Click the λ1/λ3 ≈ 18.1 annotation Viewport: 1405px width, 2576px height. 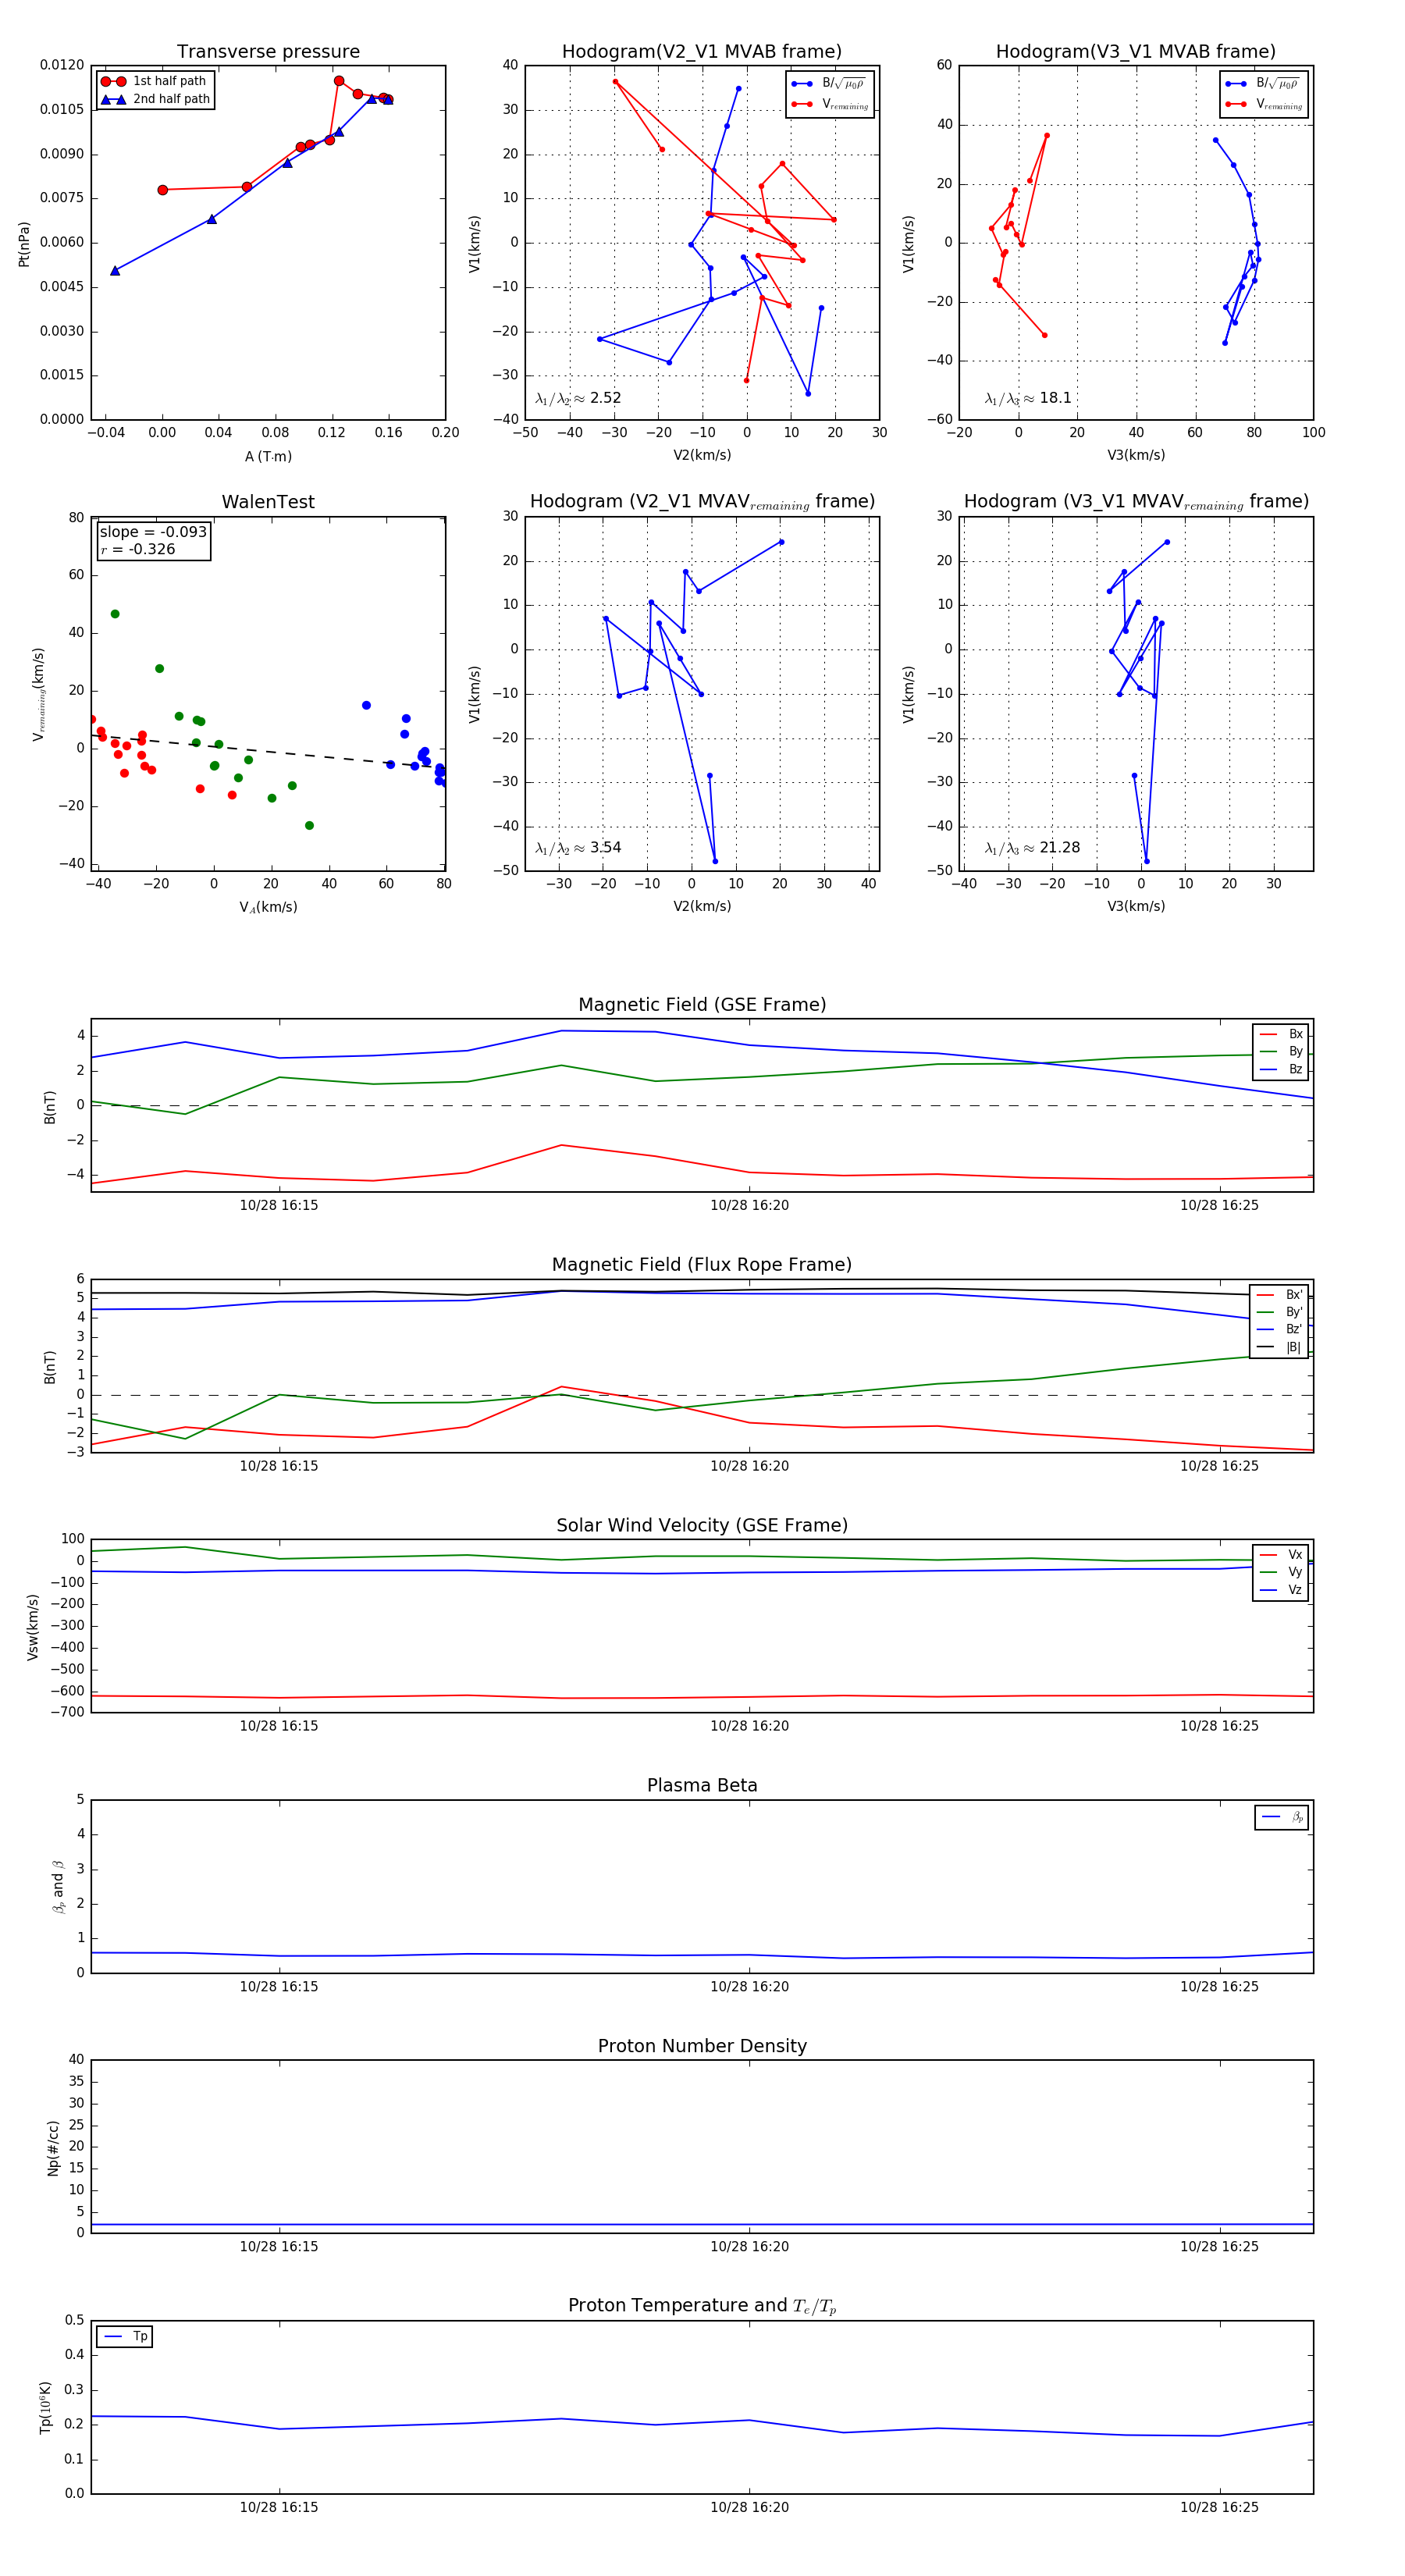coord(1028,398)
